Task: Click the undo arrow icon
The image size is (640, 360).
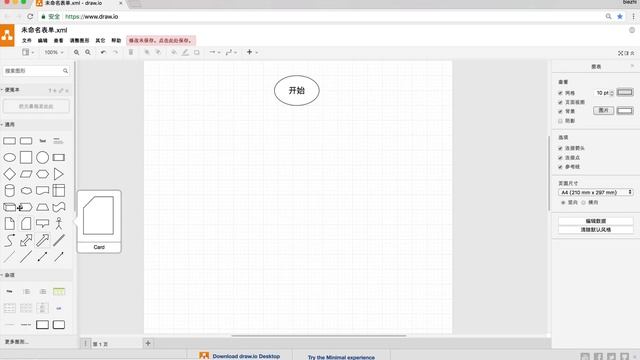Action: [x=103, y=52]
